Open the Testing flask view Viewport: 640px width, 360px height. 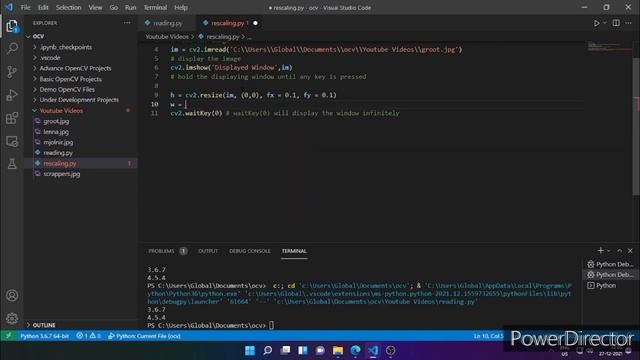tap(12, 164)
